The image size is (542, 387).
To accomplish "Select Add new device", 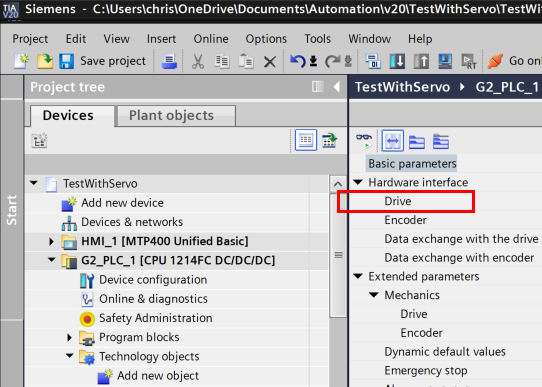I will click(122, 203).
